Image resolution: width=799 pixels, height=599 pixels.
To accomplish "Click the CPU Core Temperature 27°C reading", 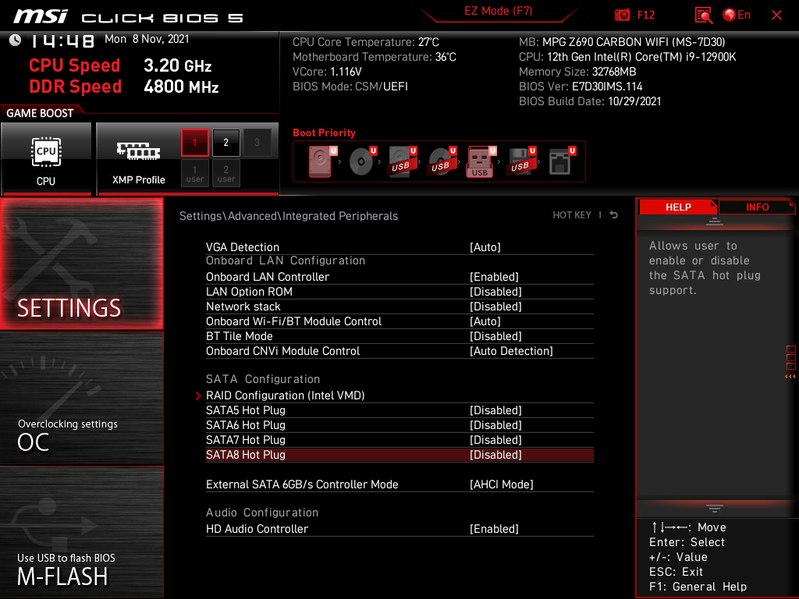I will tap(365, 42).
